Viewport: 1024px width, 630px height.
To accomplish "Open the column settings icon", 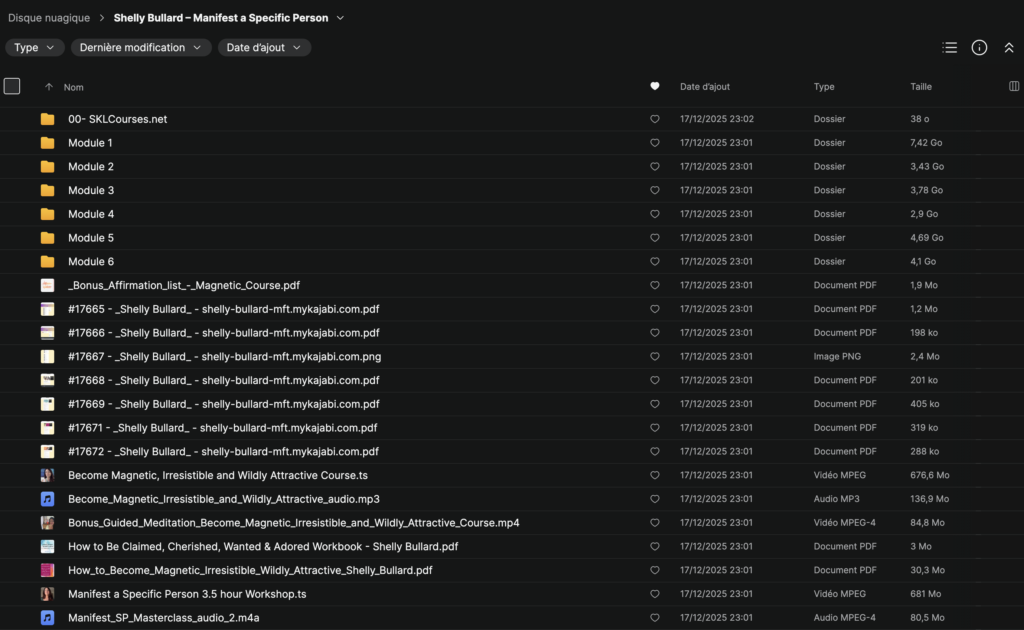I will [x=1014, y=87].
